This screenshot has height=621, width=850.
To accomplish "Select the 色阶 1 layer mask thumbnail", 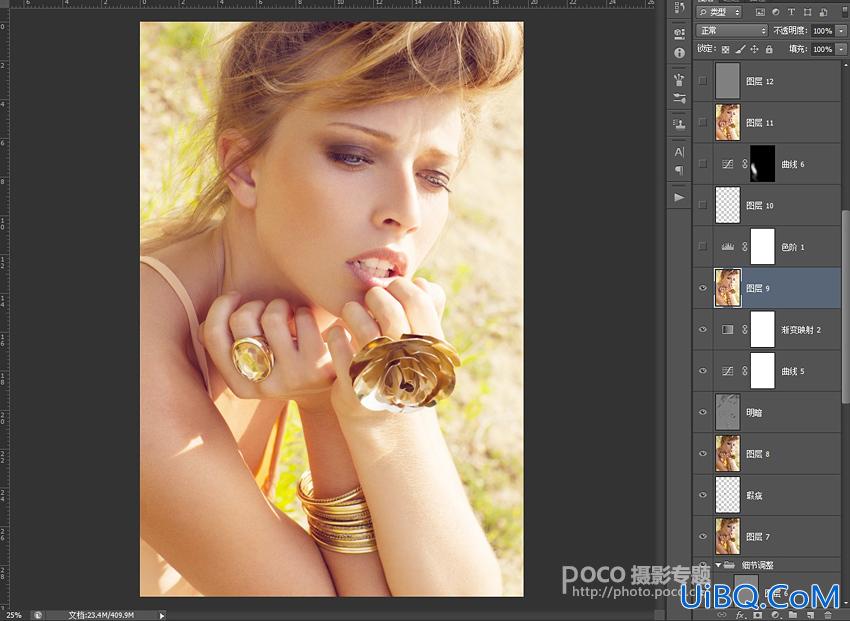I will click(x=762, y=247).
